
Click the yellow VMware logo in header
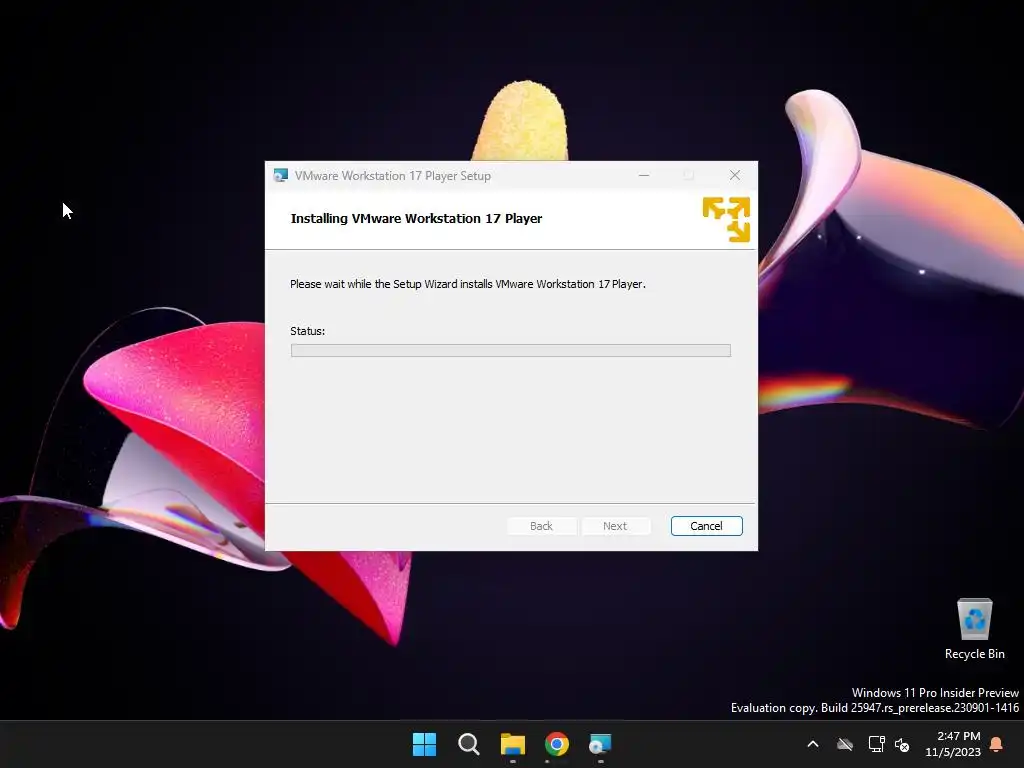(726, 219)
